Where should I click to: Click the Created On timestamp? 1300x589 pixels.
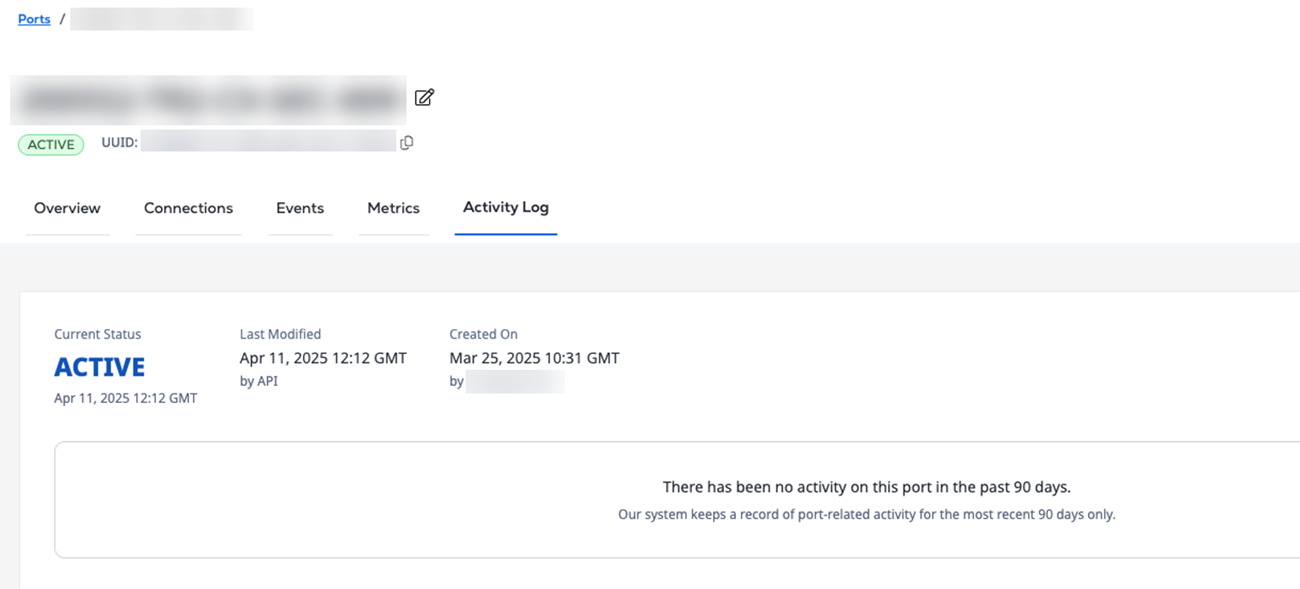pyautogui.click(x=534, y=358)
